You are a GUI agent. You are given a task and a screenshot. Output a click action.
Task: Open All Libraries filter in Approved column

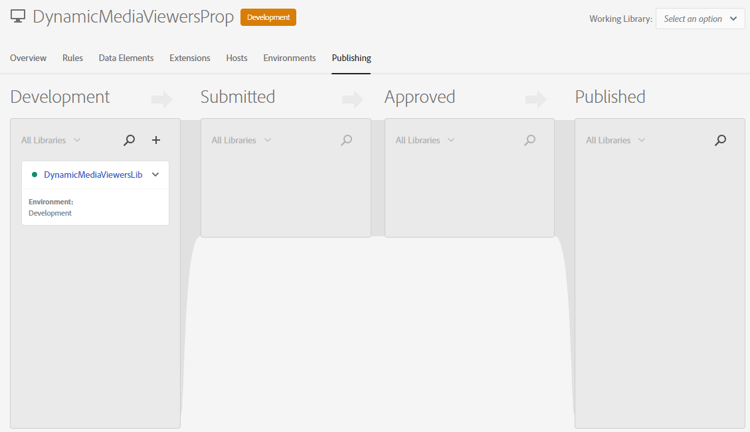[425, 140]
